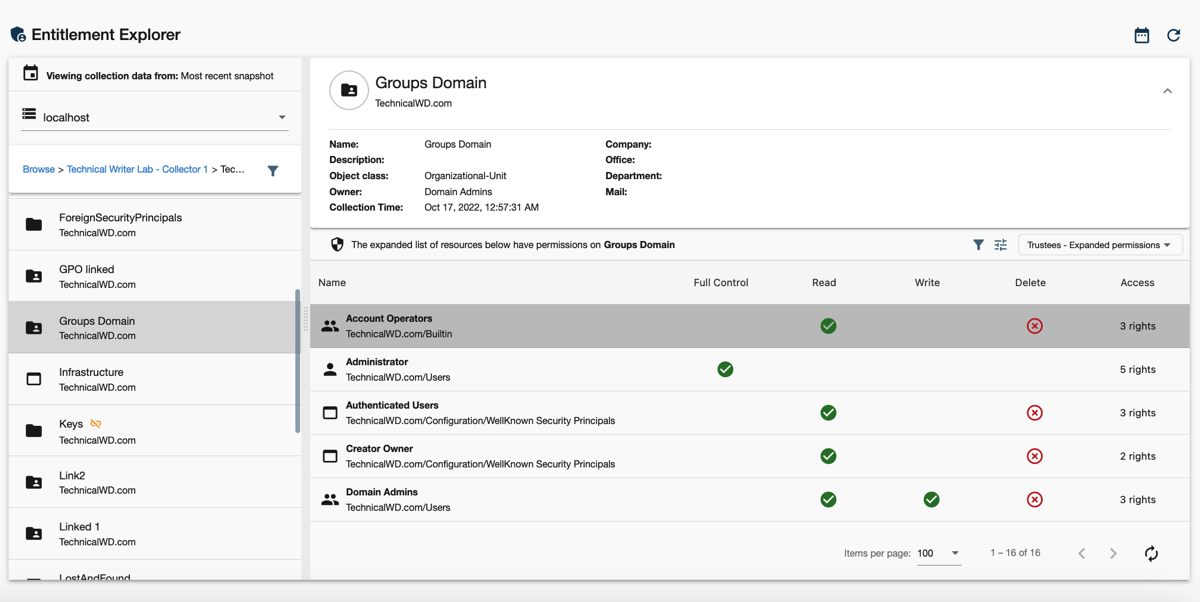
Task: Click the Groups Domain header folder icon
Action: (x=349, y=91)
